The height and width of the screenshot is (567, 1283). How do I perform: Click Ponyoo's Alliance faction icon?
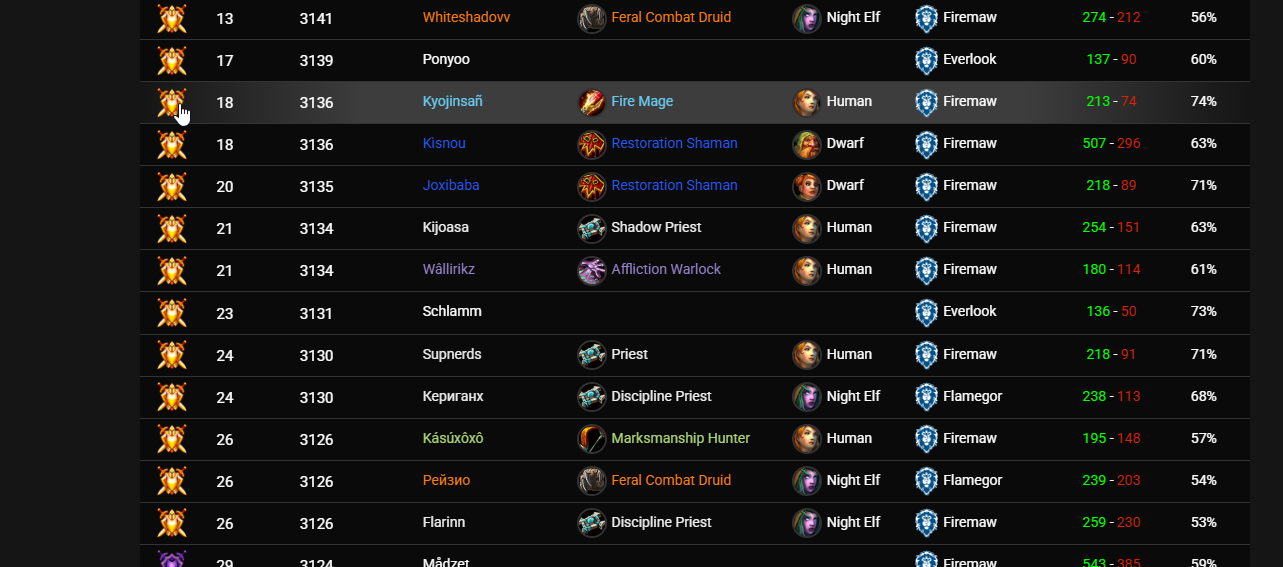click(x=926, y=60)
